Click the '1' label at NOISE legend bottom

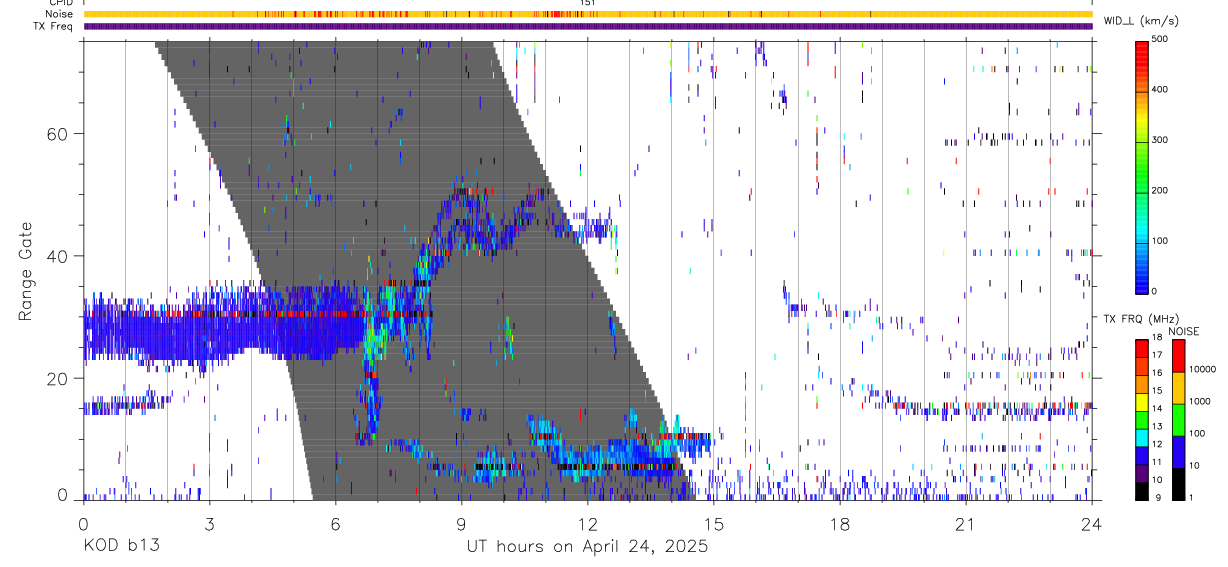(x=1193, y=498)
